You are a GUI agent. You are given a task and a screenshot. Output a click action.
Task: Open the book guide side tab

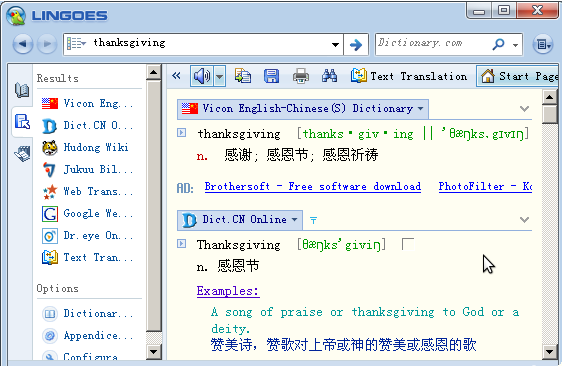22,90
